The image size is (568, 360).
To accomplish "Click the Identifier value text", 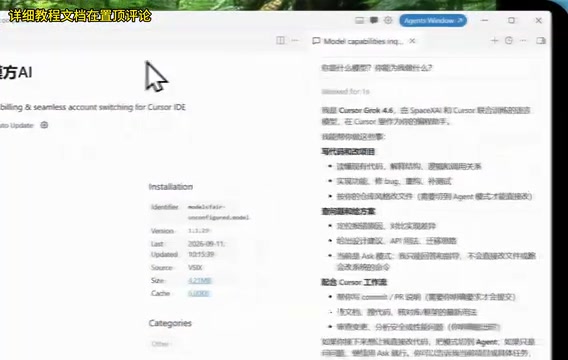I will [218, 212].
